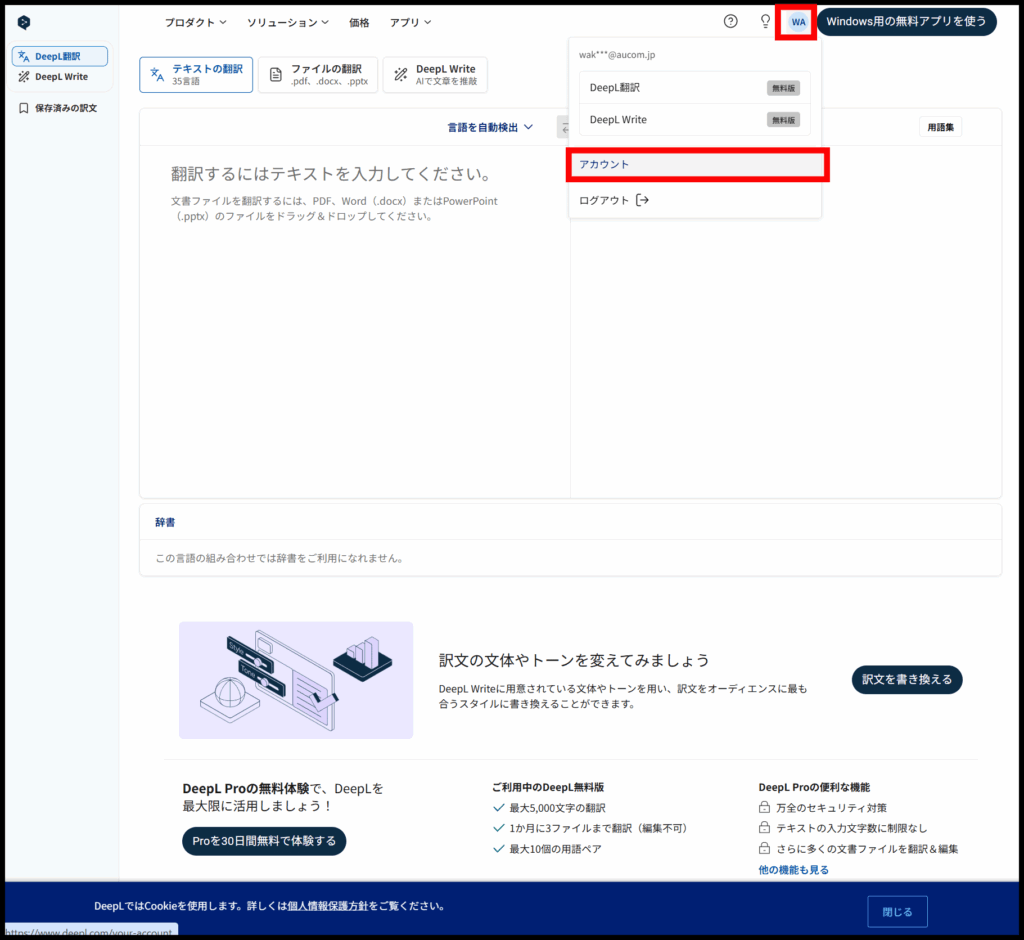This screenshot has width=1024, height=940.
Task: Click the Windows用の無料アプリを使う button
Action: (x=906, y=22)
